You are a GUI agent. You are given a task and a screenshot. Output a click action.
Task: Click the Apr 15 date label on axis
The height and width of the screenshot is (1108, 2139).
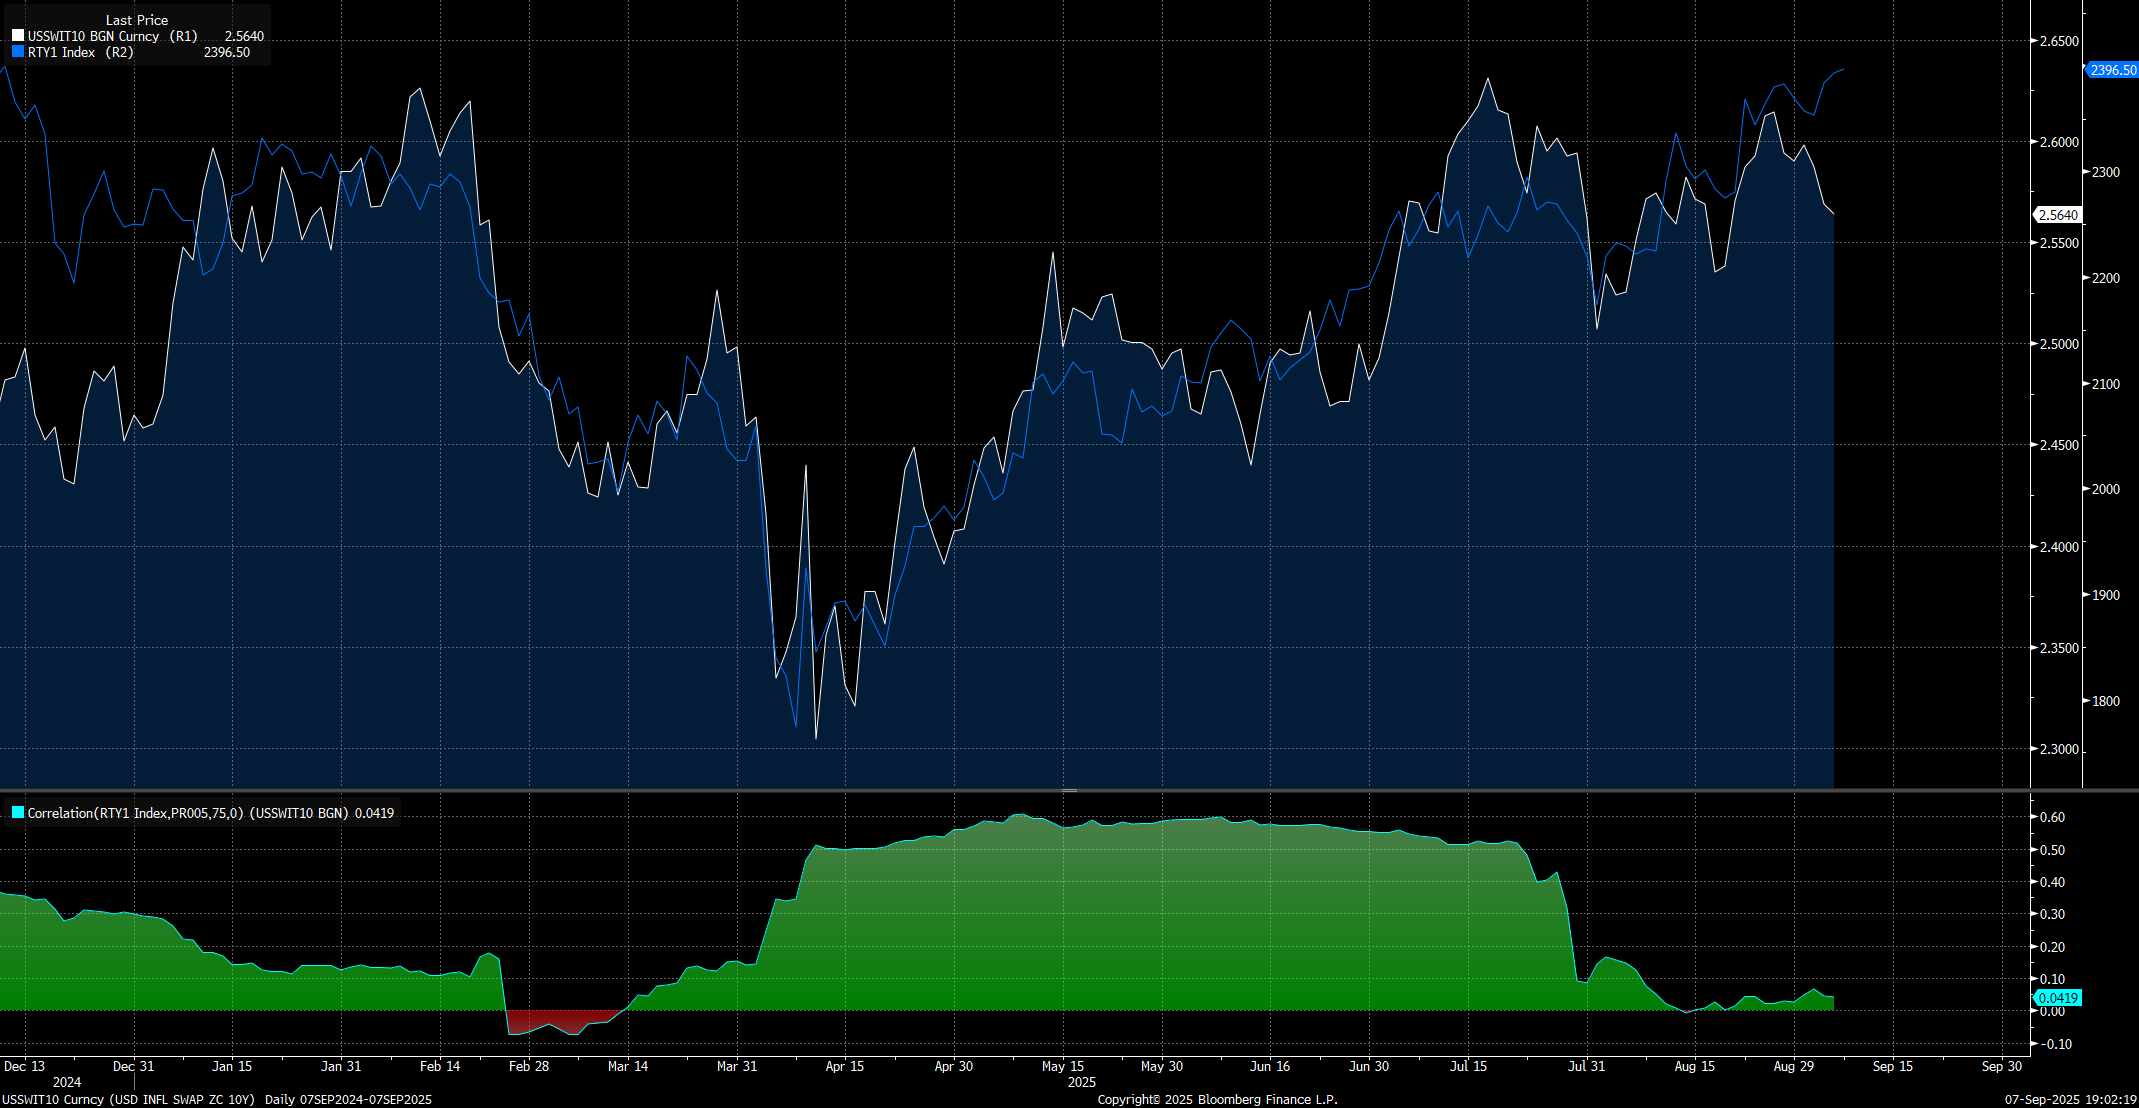(844, 1066)
